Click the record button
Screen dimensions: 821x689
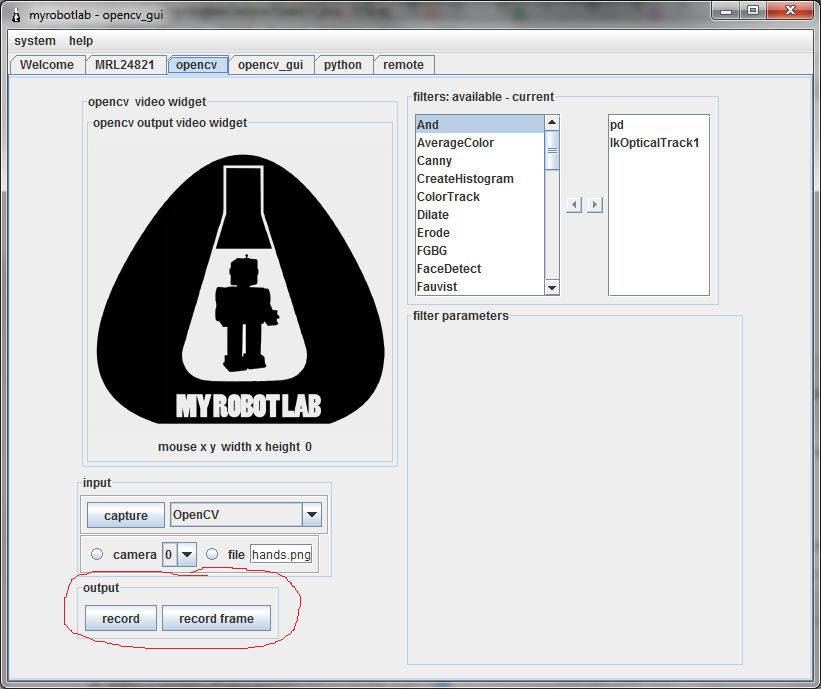point(121,618)
